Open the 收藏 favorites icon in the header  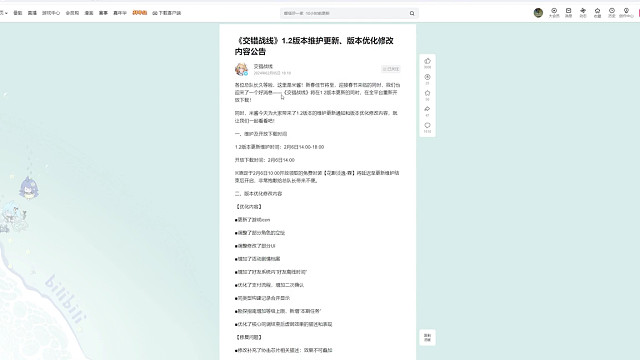[x=597, y=13]
